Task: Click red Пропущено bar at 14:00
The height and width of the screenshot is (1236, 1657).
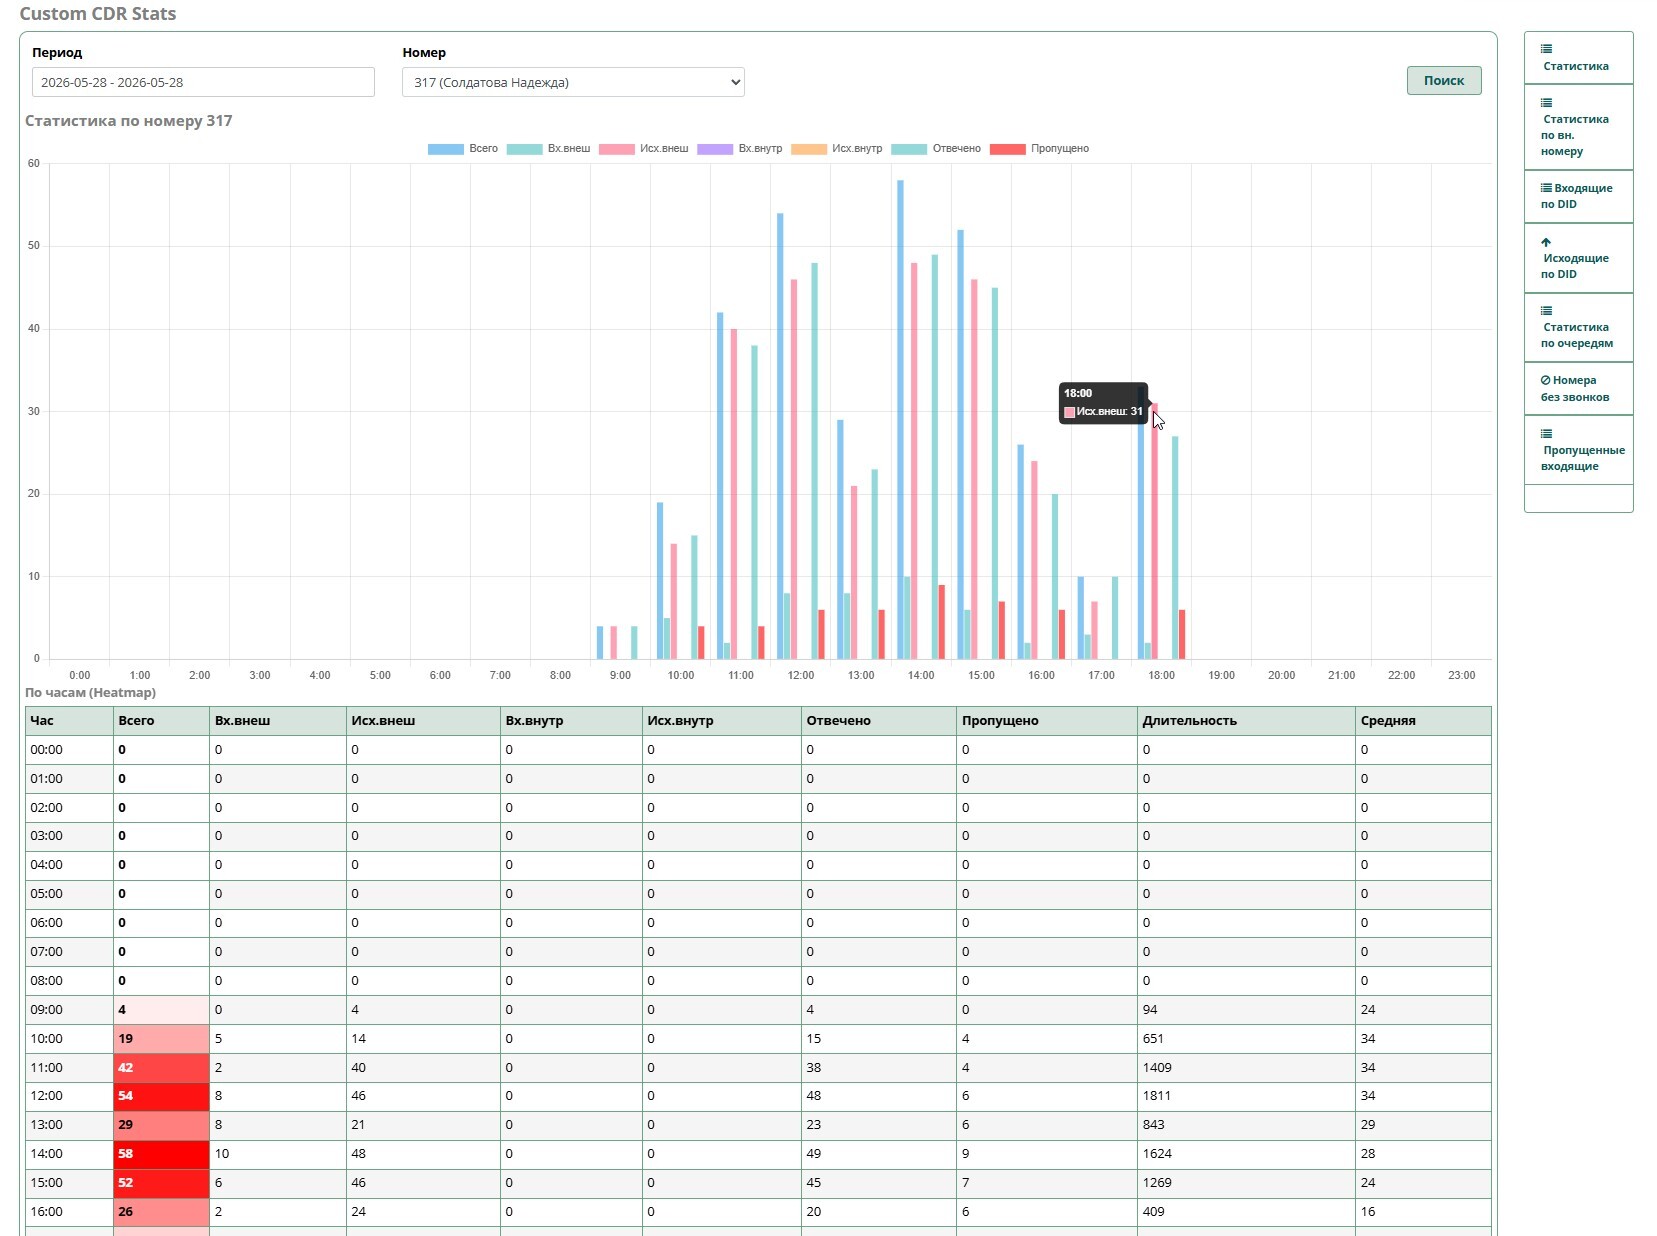Action: point(941,622)
